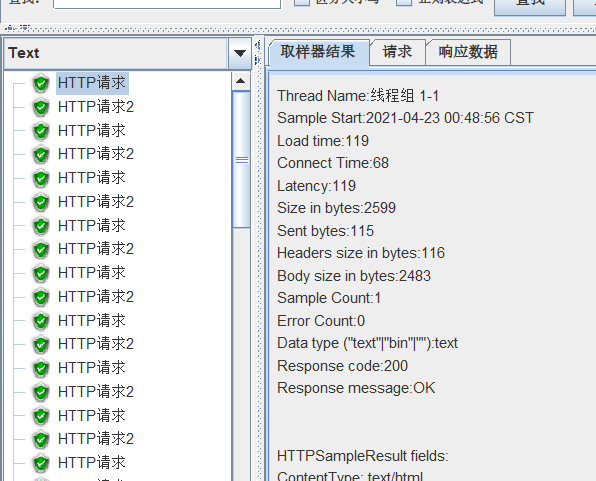Click the green shield icon beside highlighted HTTP请求
The image size is (596, 481).
41,83
